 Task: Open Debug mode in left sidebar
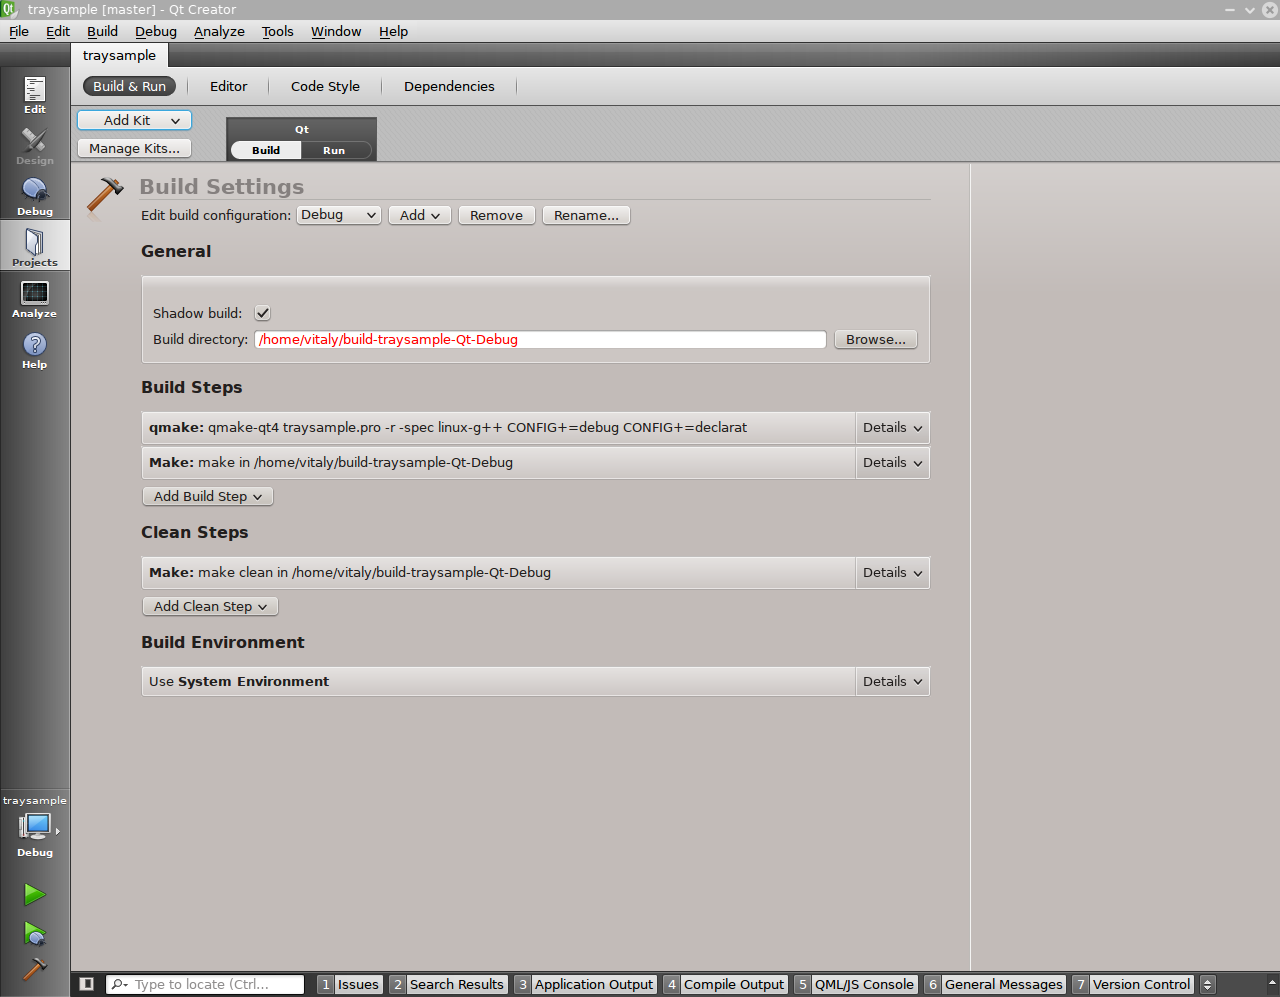[x=35, y=196]
